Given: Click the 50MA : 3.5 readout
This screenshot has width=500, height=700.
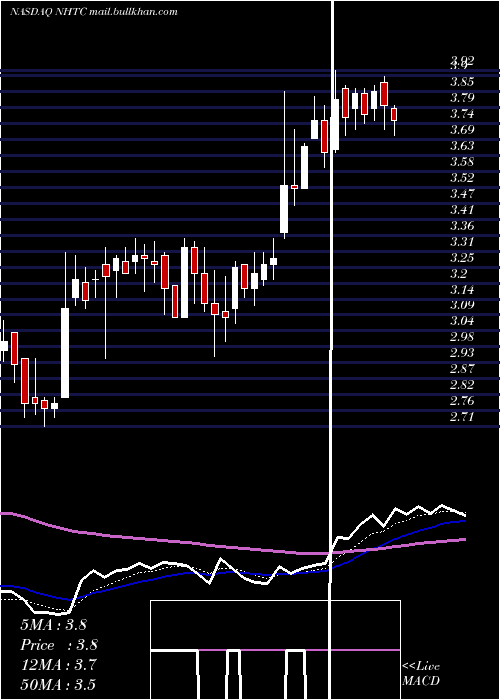Looking at the screenshot, I should click(58, 685).
